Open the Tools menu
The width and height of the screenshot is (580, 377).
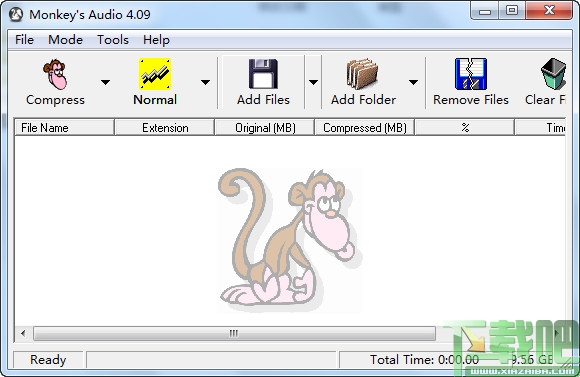(113, 40)
